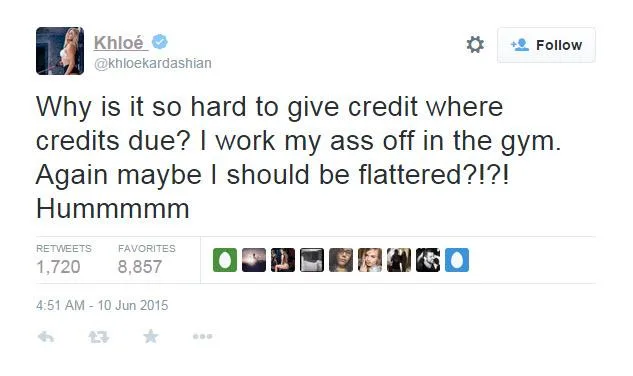This screenshot has width=633, height=376.
Task: Click the grayscale avatar in favoriters row
Action: pos(312,260)
